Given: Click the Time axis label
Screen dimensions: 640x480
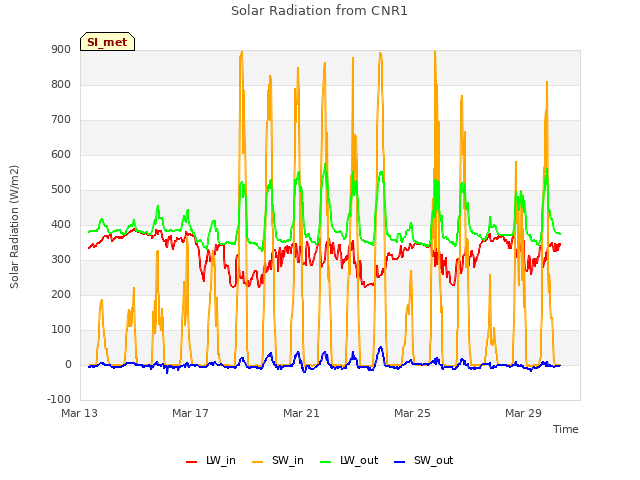Looking at the screenshot, I should click(x=566, y=429).
